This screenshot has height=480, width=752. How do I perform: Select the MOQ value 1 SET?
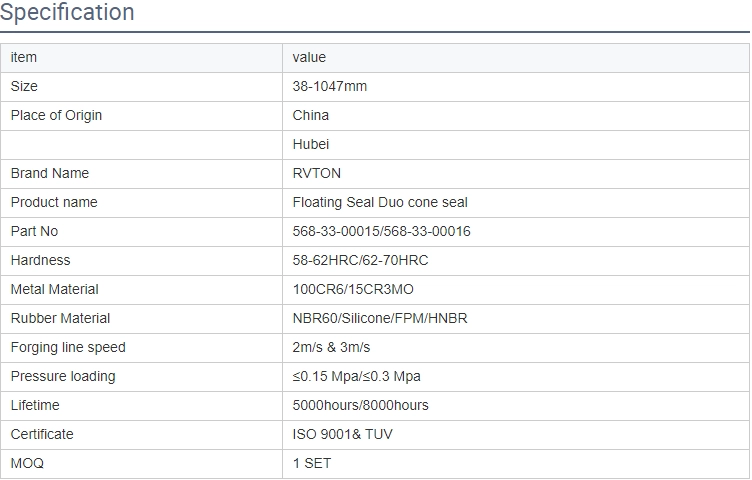click(312, 463)
